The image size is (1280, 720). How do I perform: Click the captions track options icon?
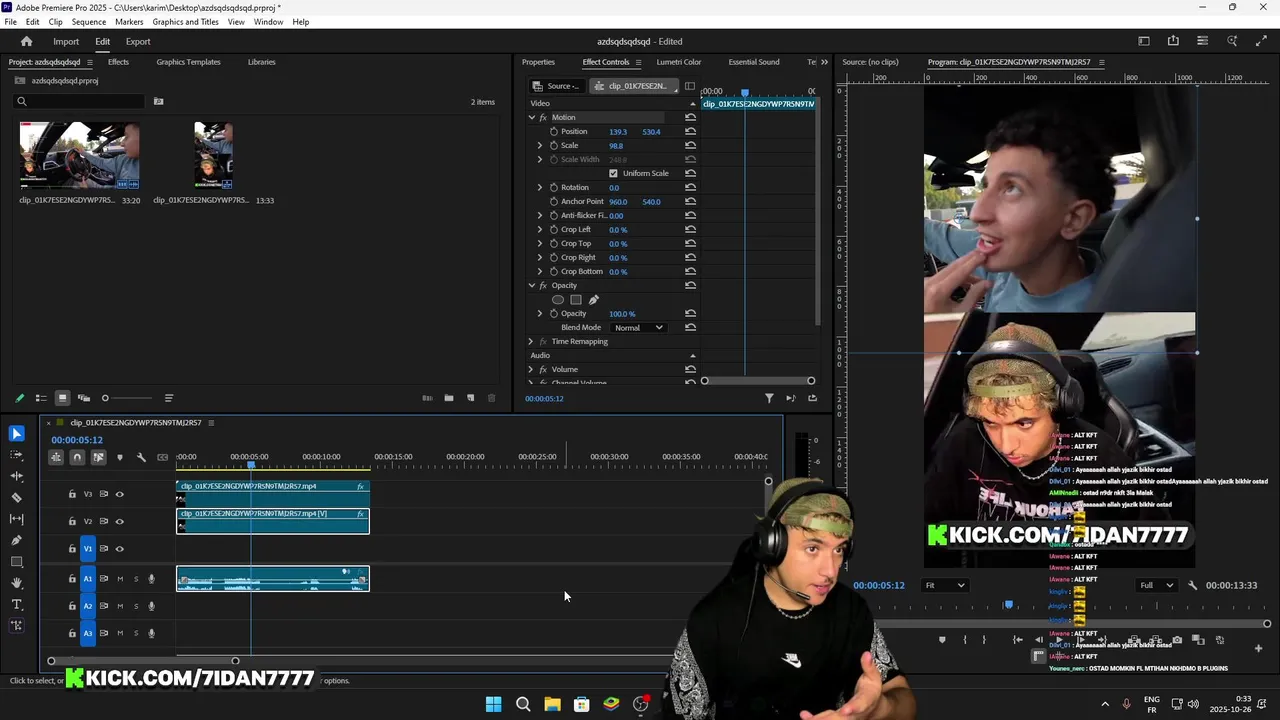pyautogui.click(x=162, y=457)
